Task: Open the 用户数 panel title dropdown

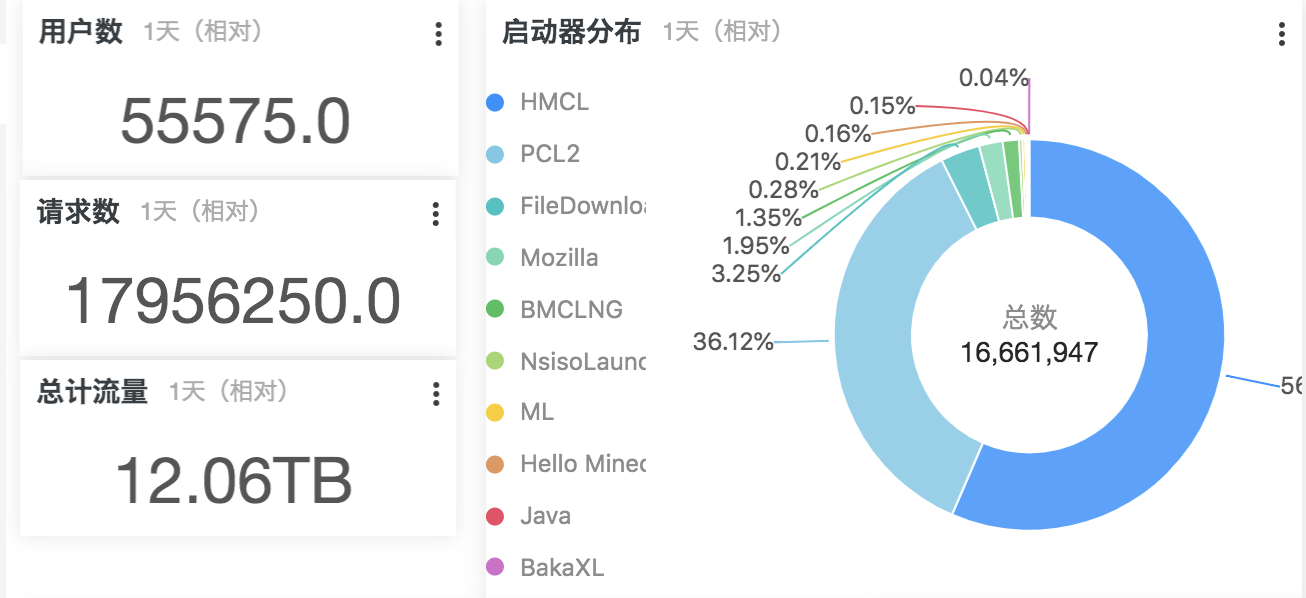Action: [x=79, y=31]
